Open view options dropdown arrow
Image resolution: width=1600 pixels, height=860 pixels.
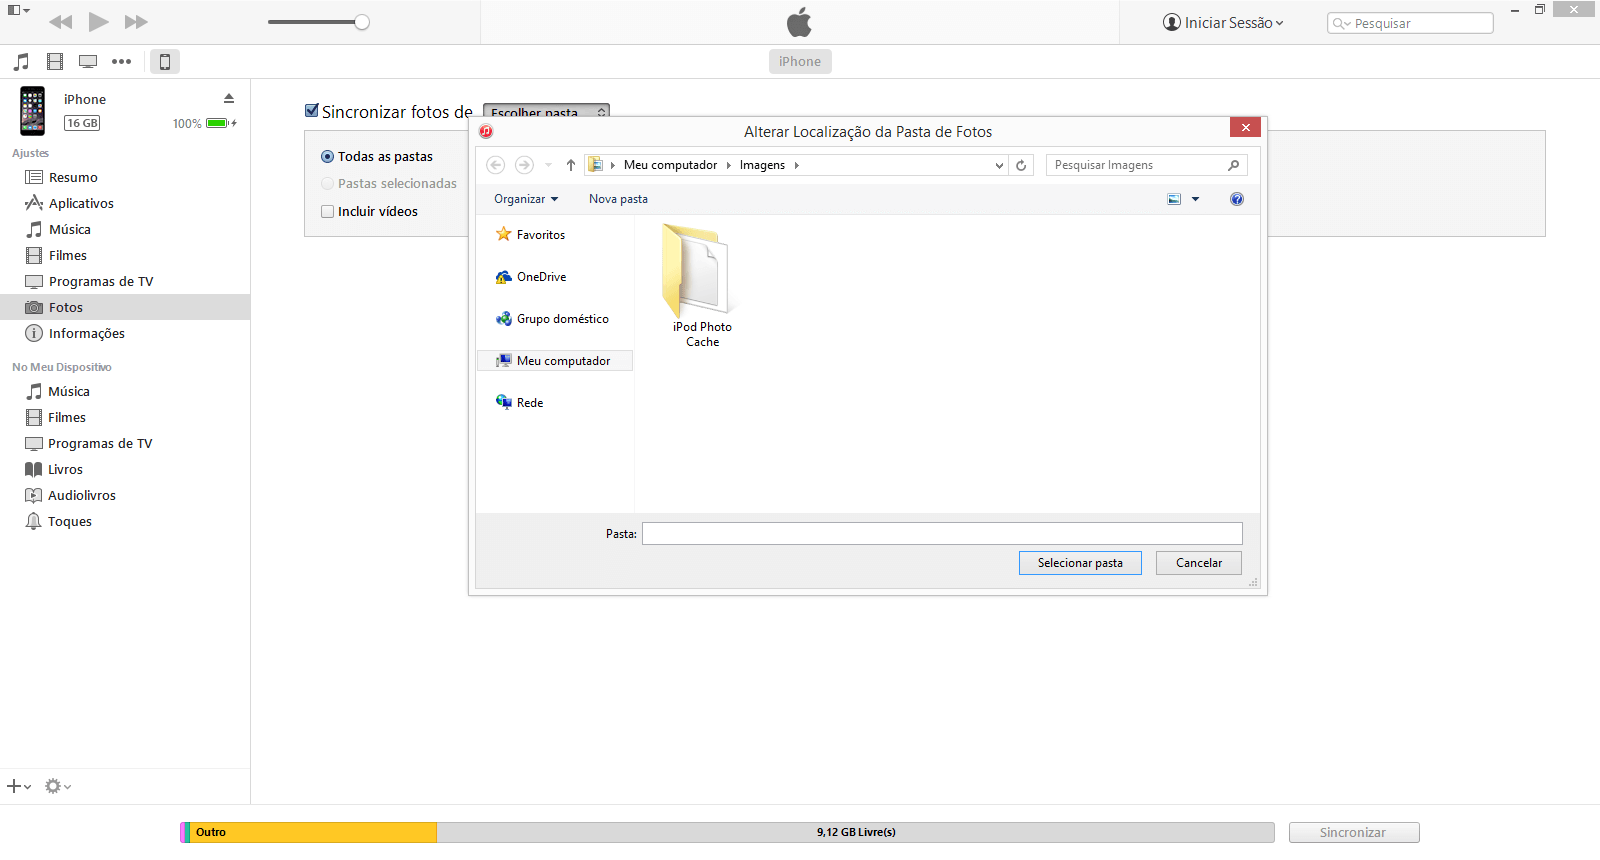pyautogui.click(x=1195, y=199)
